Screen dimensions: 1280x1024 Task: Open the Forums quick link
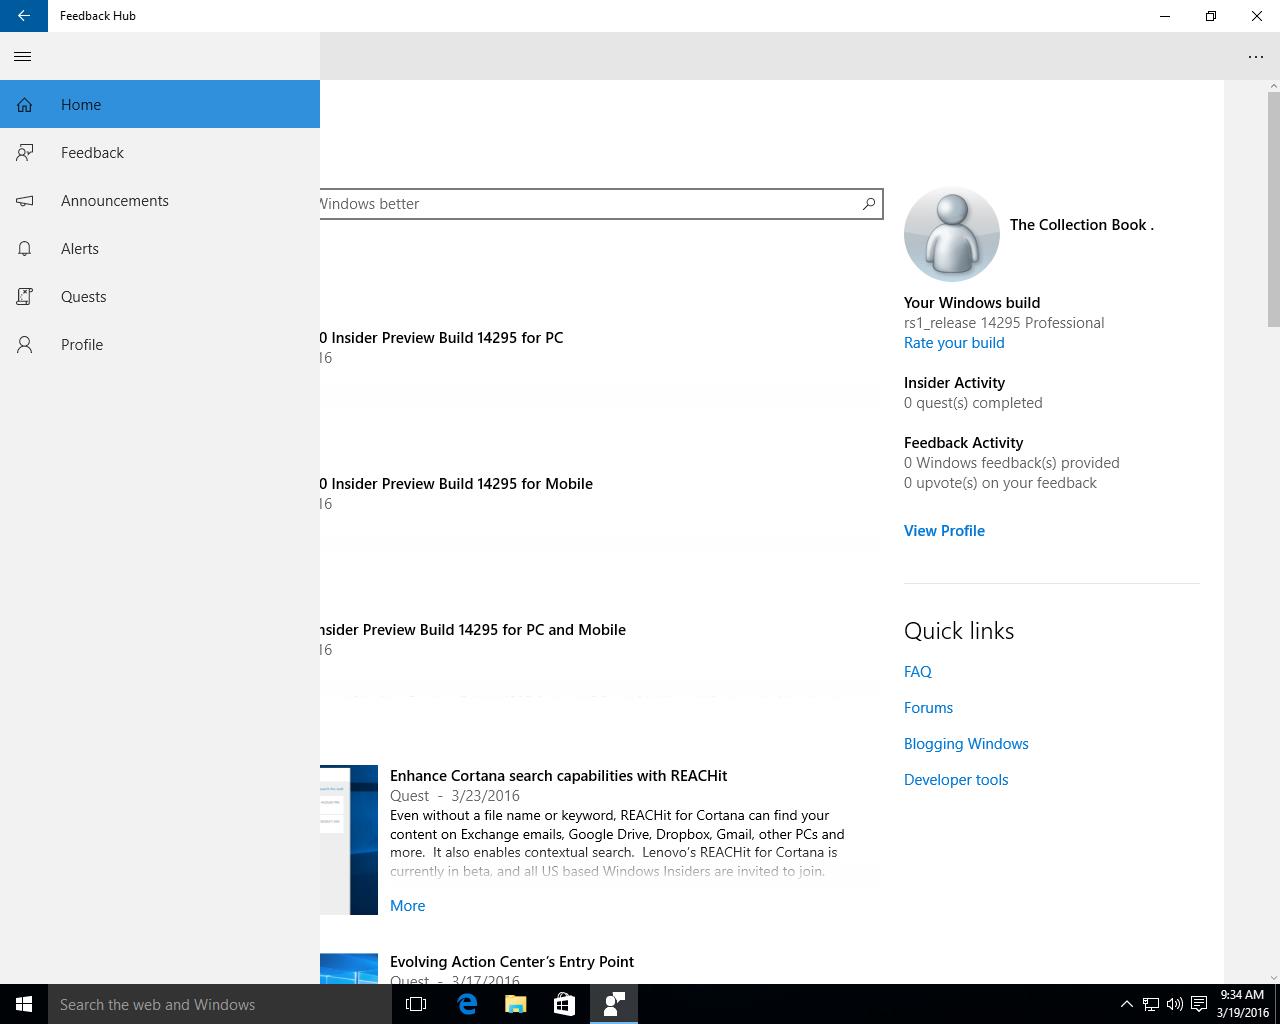(928, 708)
